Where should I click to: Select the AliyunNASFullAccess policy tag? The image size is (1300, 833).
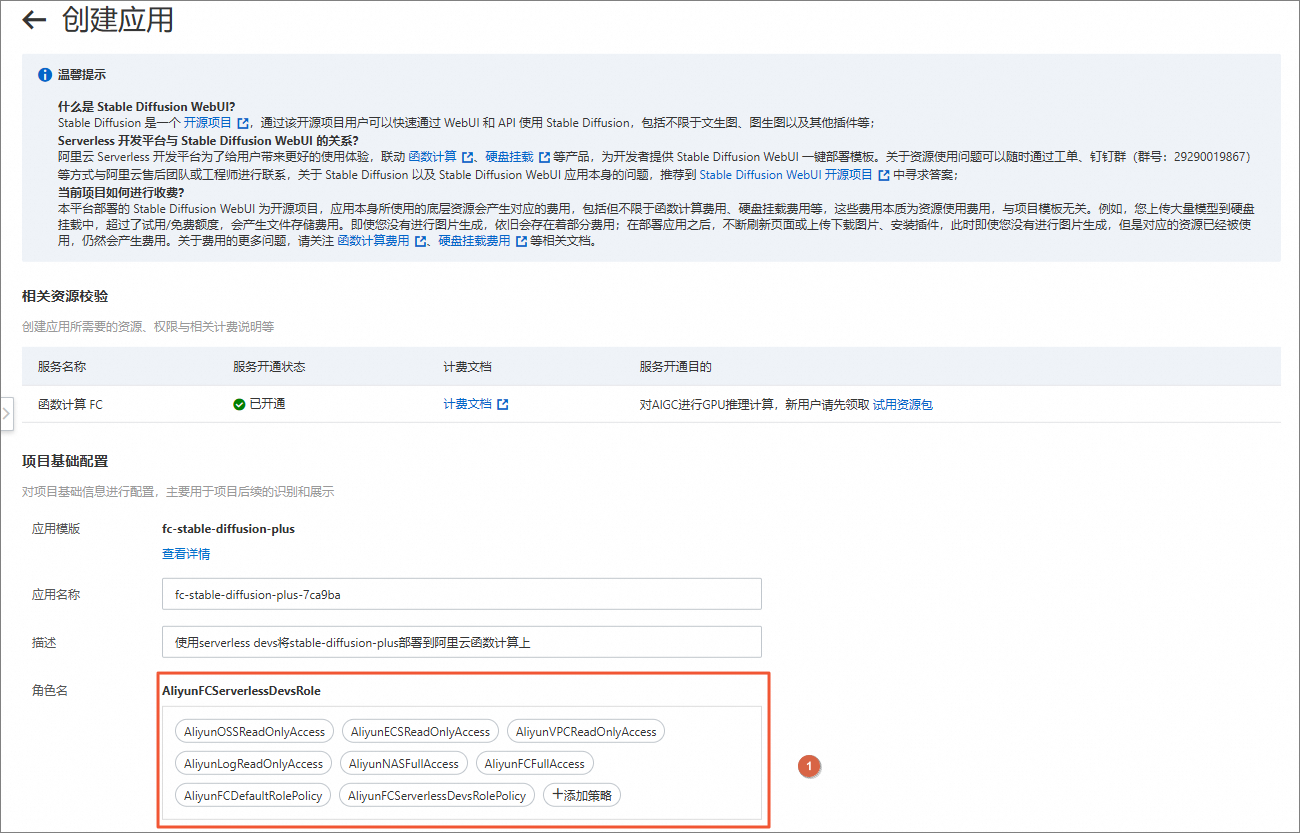tap(404, 763)
